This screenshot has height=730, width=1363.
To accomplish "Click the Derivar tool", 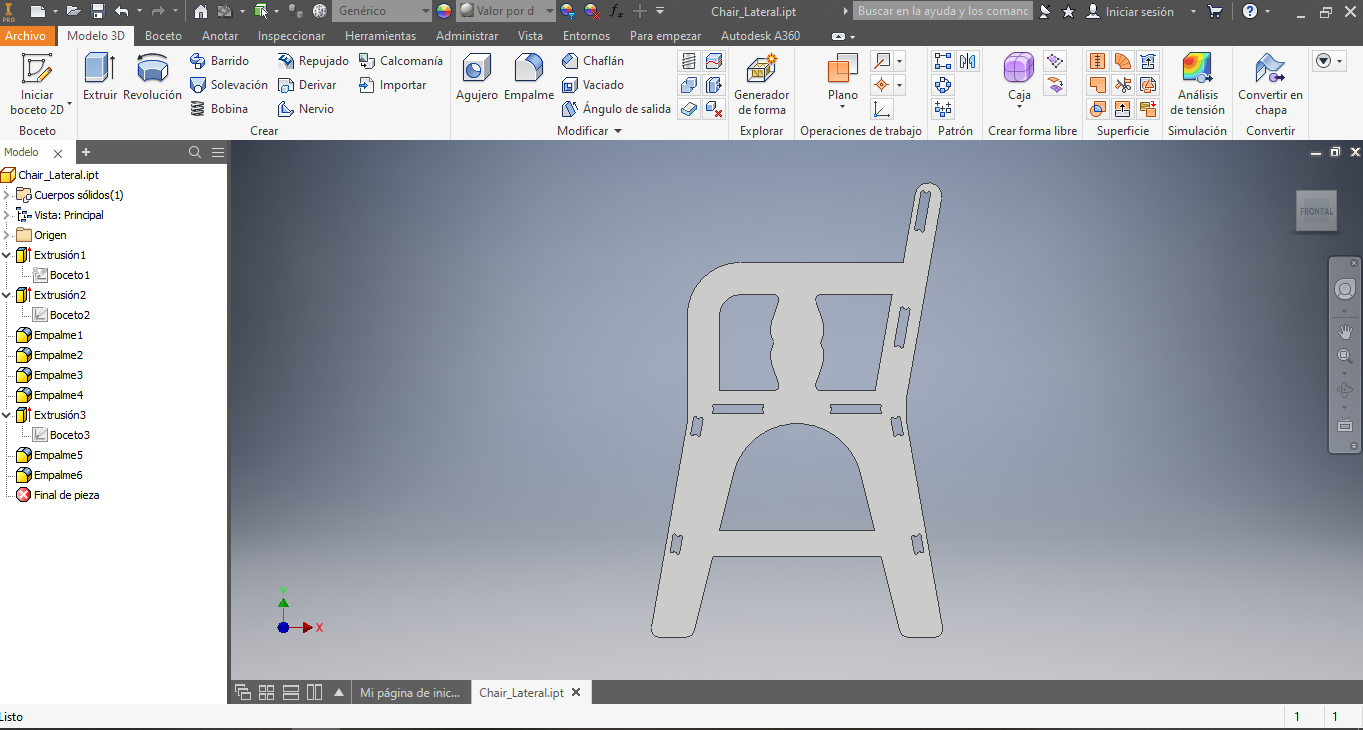I will tap(307, 85).
